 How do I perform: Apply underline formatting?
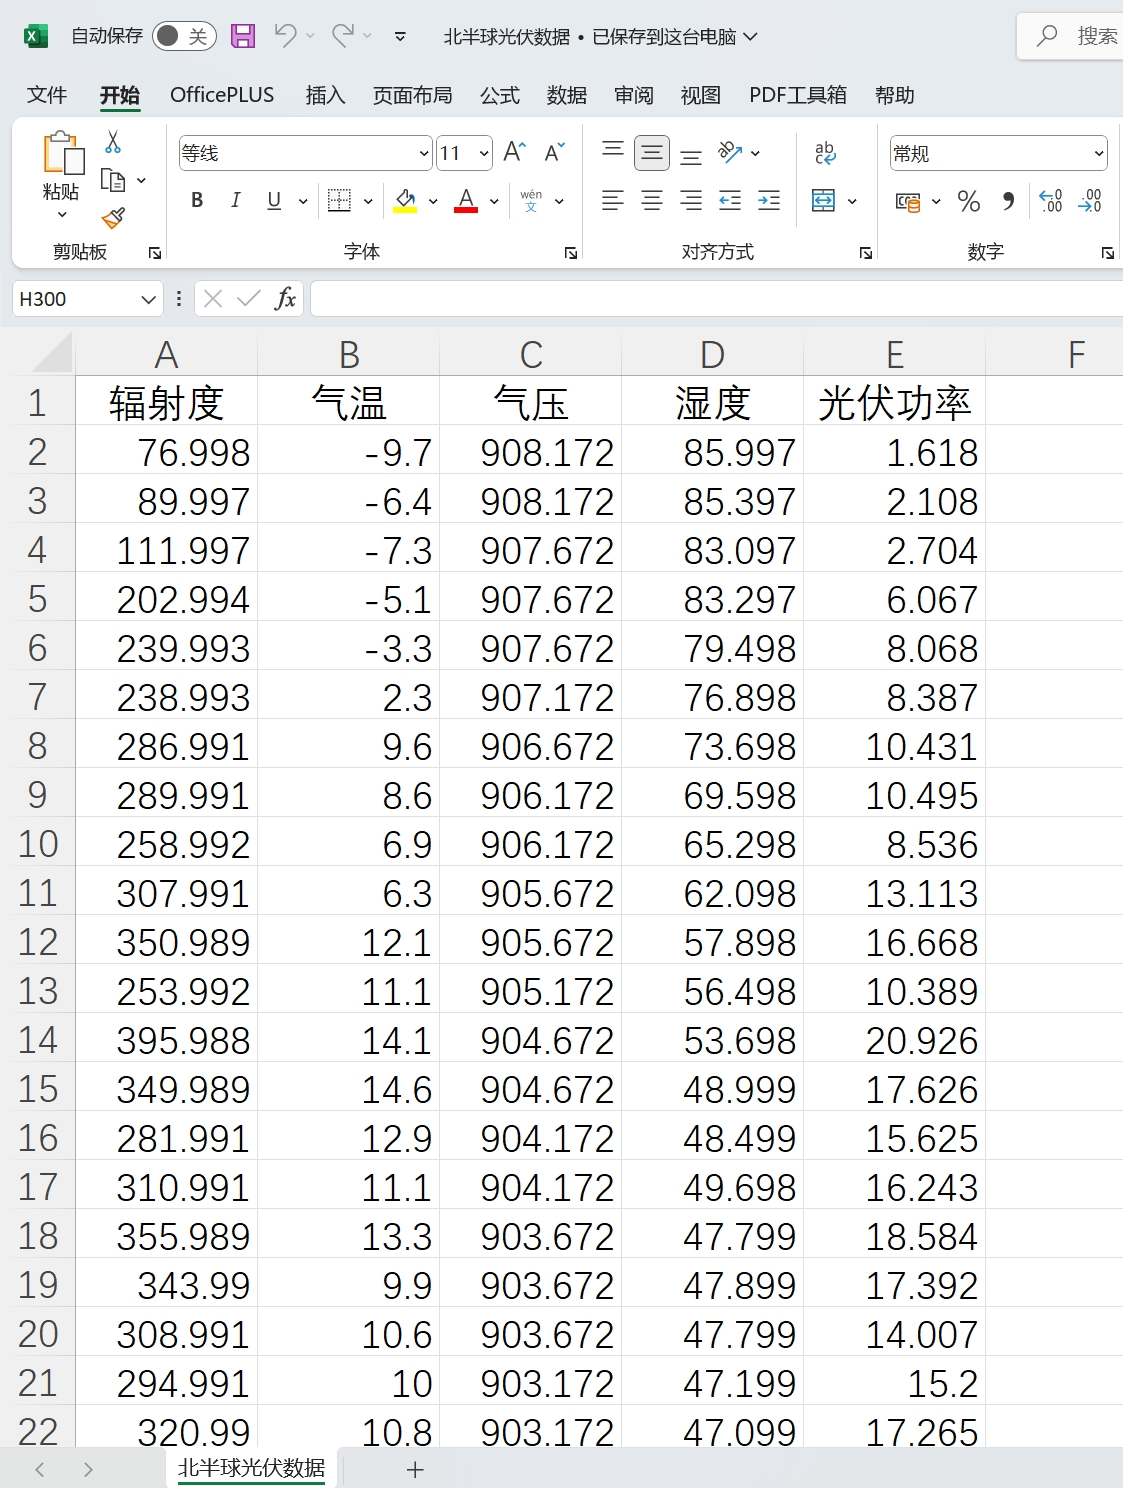click(x=272, y=200)
